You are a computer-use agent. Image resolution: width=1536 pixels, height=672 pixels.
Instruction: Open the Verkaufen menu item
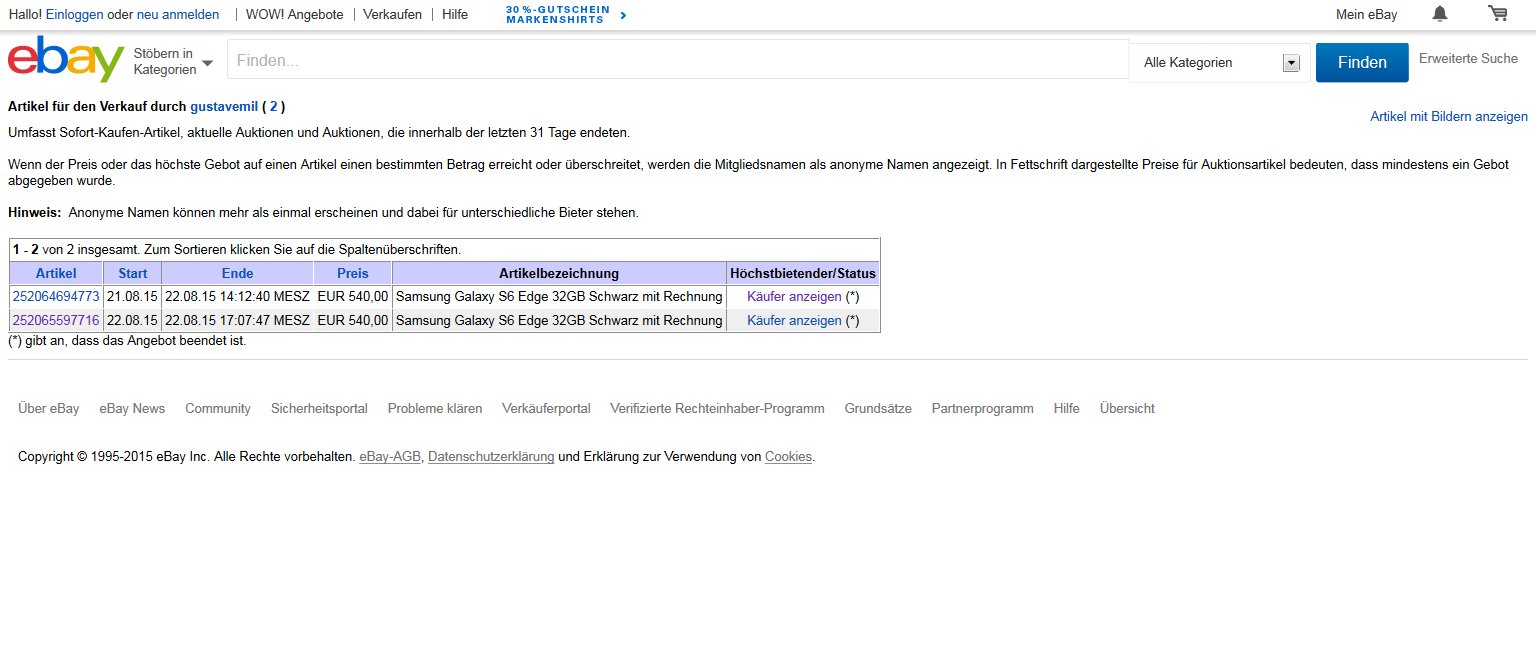[x=392, y=15]
